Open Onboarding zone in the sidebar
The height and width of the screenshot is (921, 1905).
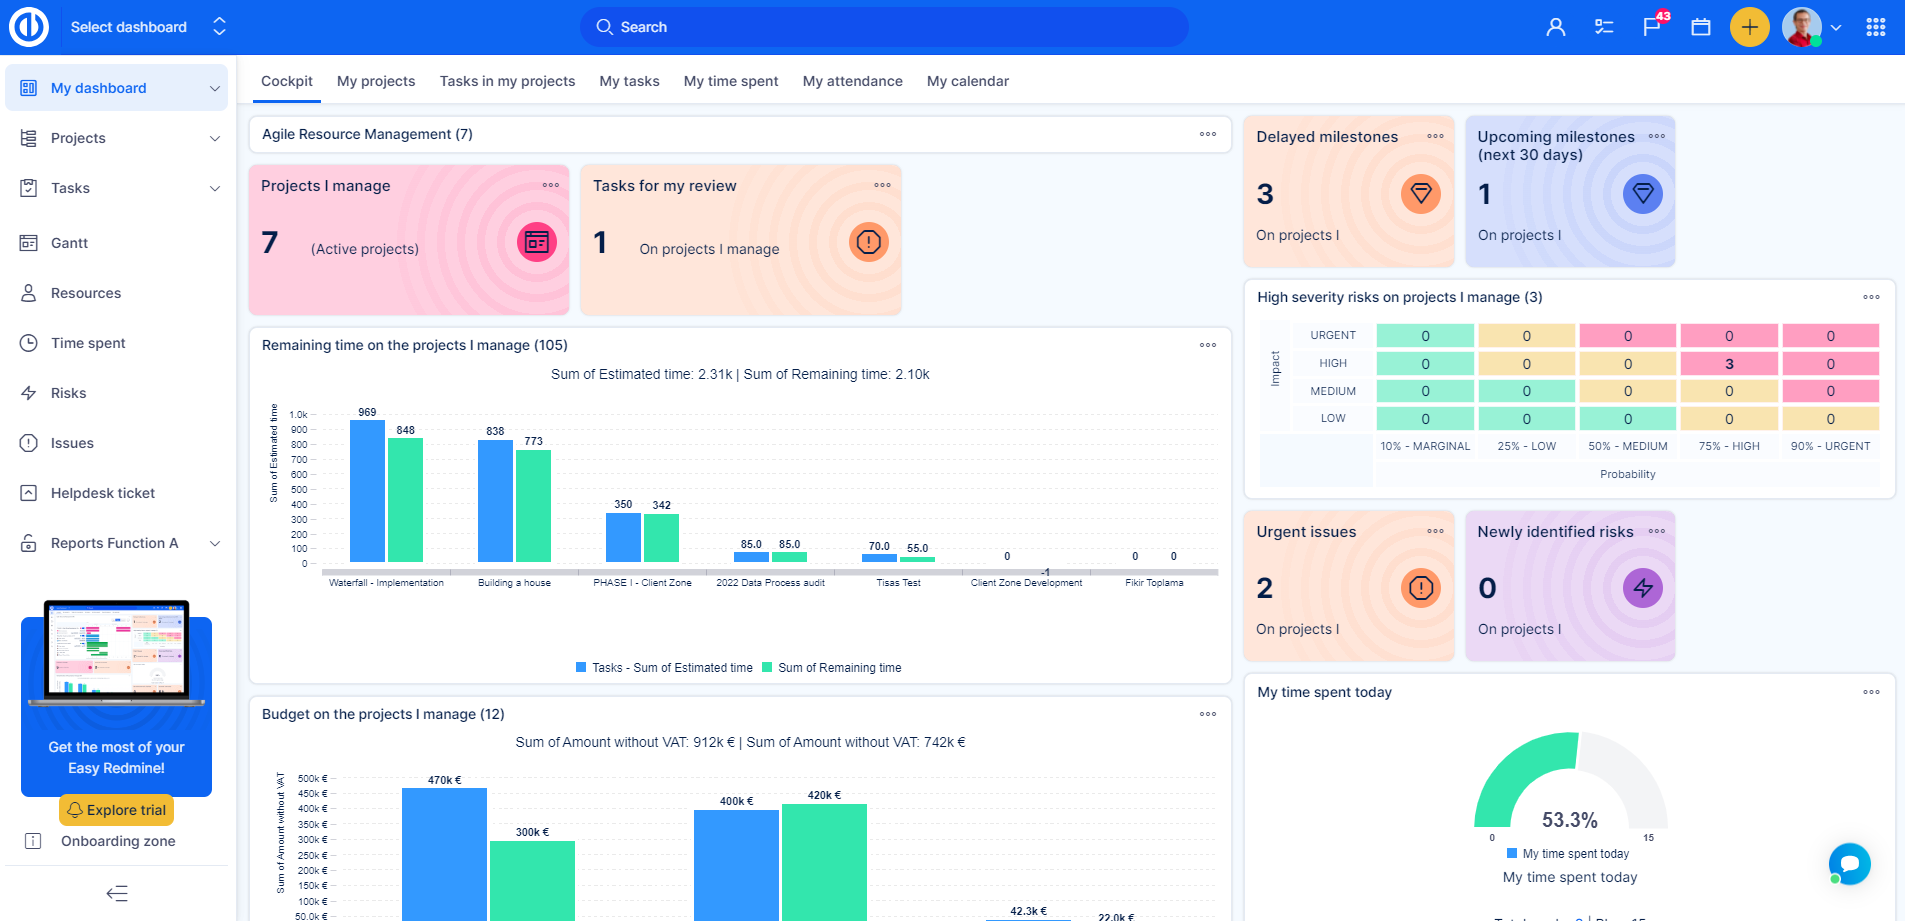coord(117,841)
